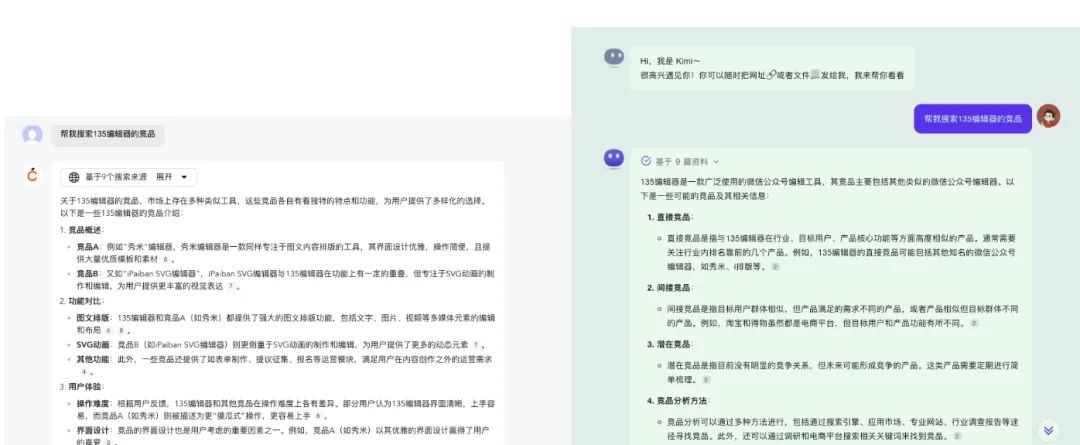Screen dimensions: 1080x445
Task: Click the purple 帮我搜索135编辑器的竞品 bubble
Action: [x=973, y=118]
